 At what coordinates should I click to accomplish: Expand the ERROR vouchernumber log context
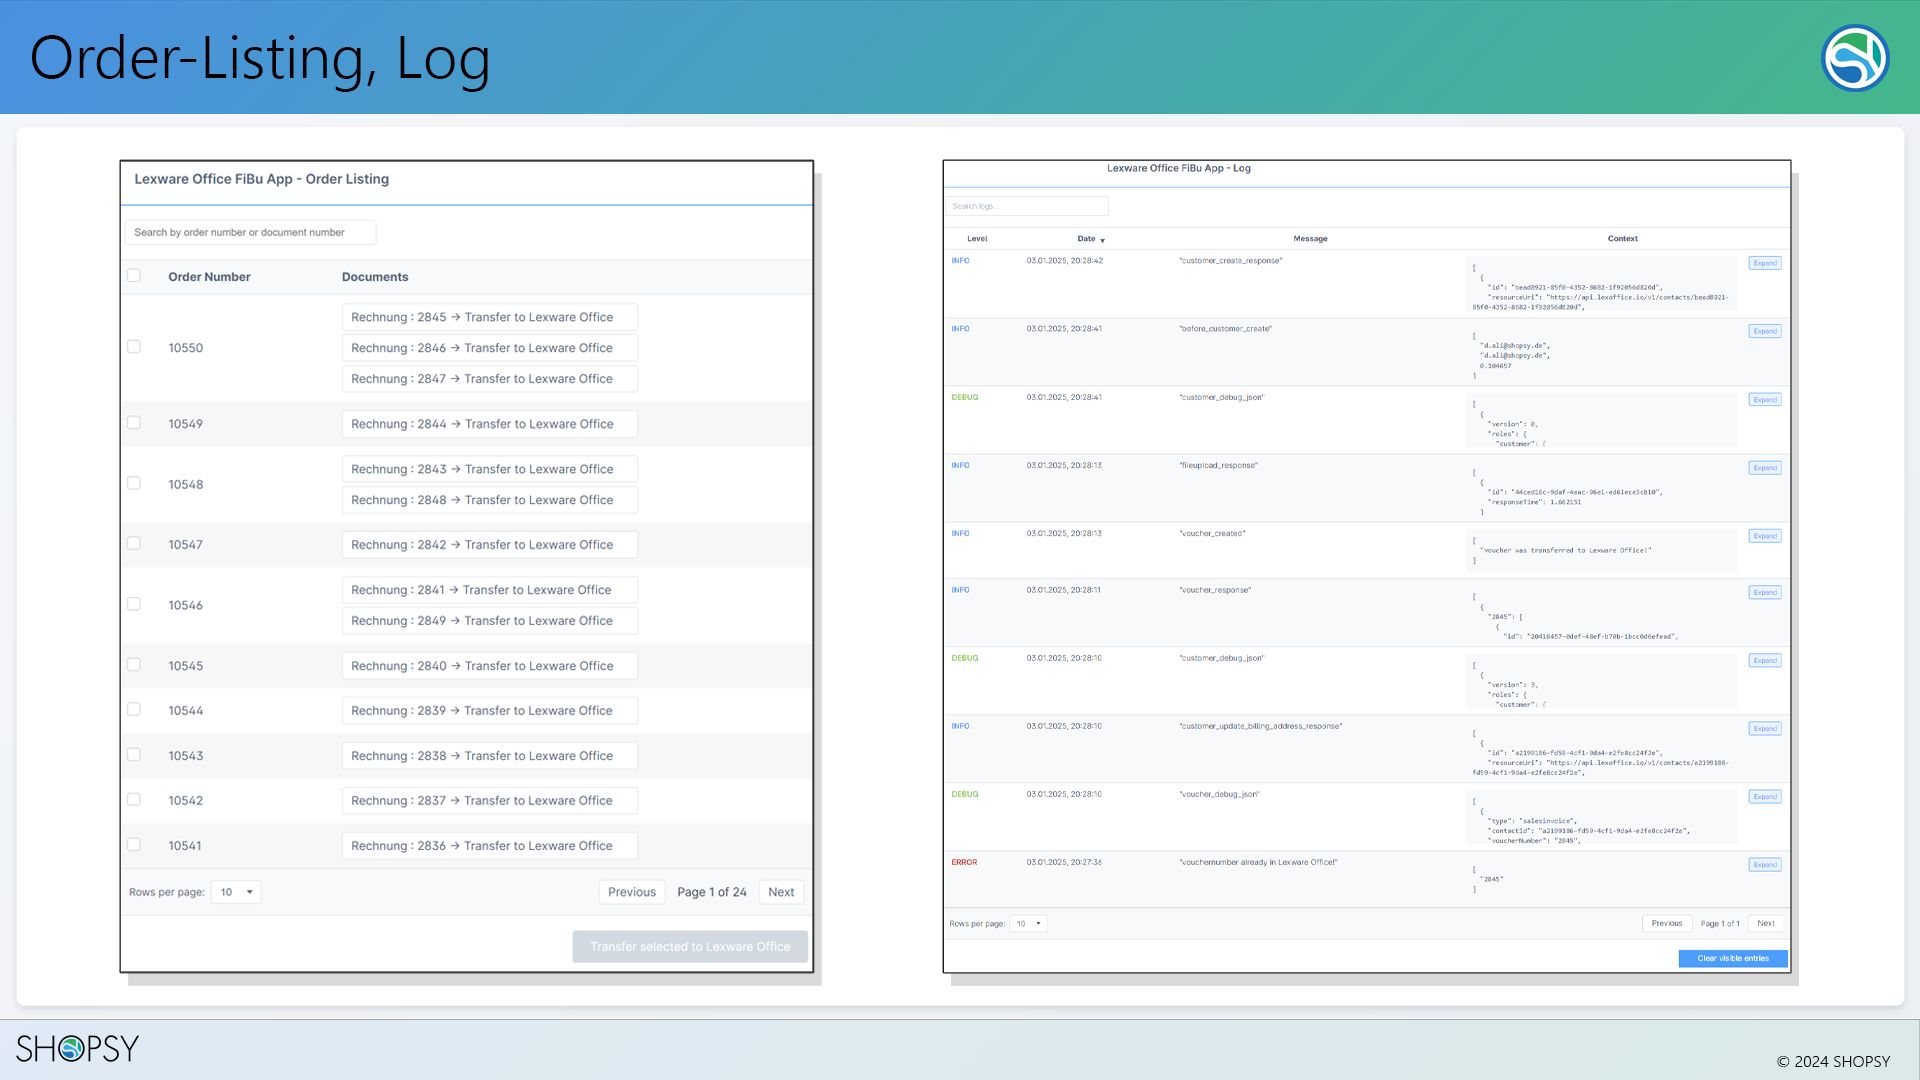point(1765,865)
